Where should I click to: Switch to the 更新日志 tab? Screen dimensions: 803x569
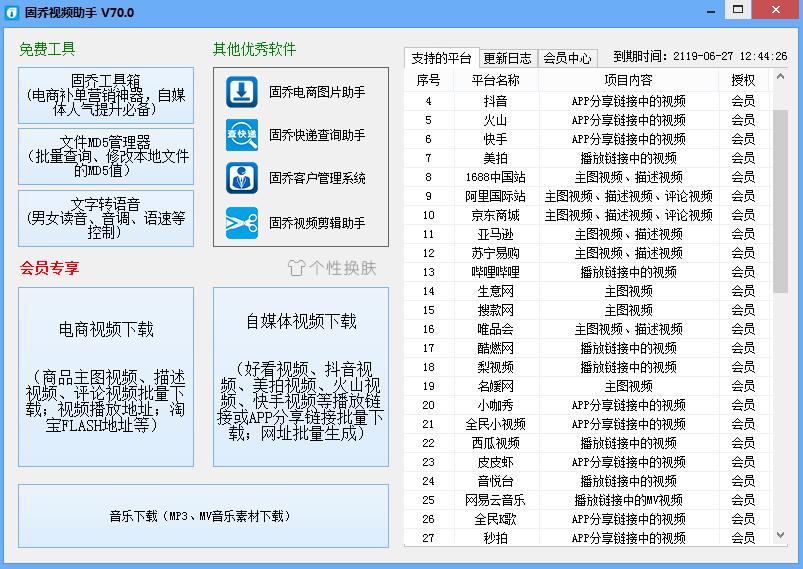pos(508,58)
